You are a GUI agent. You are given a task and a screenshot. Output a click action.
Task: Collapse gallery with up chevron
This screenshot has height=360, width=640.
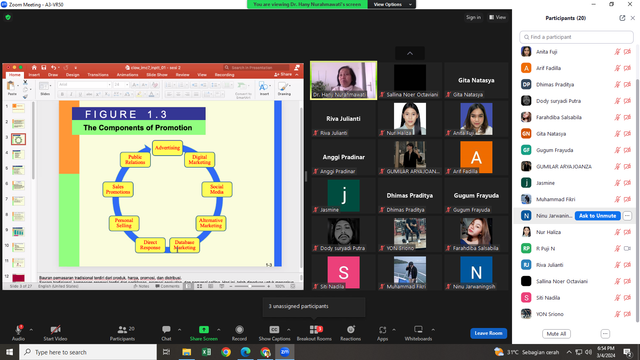coord(410,53)
